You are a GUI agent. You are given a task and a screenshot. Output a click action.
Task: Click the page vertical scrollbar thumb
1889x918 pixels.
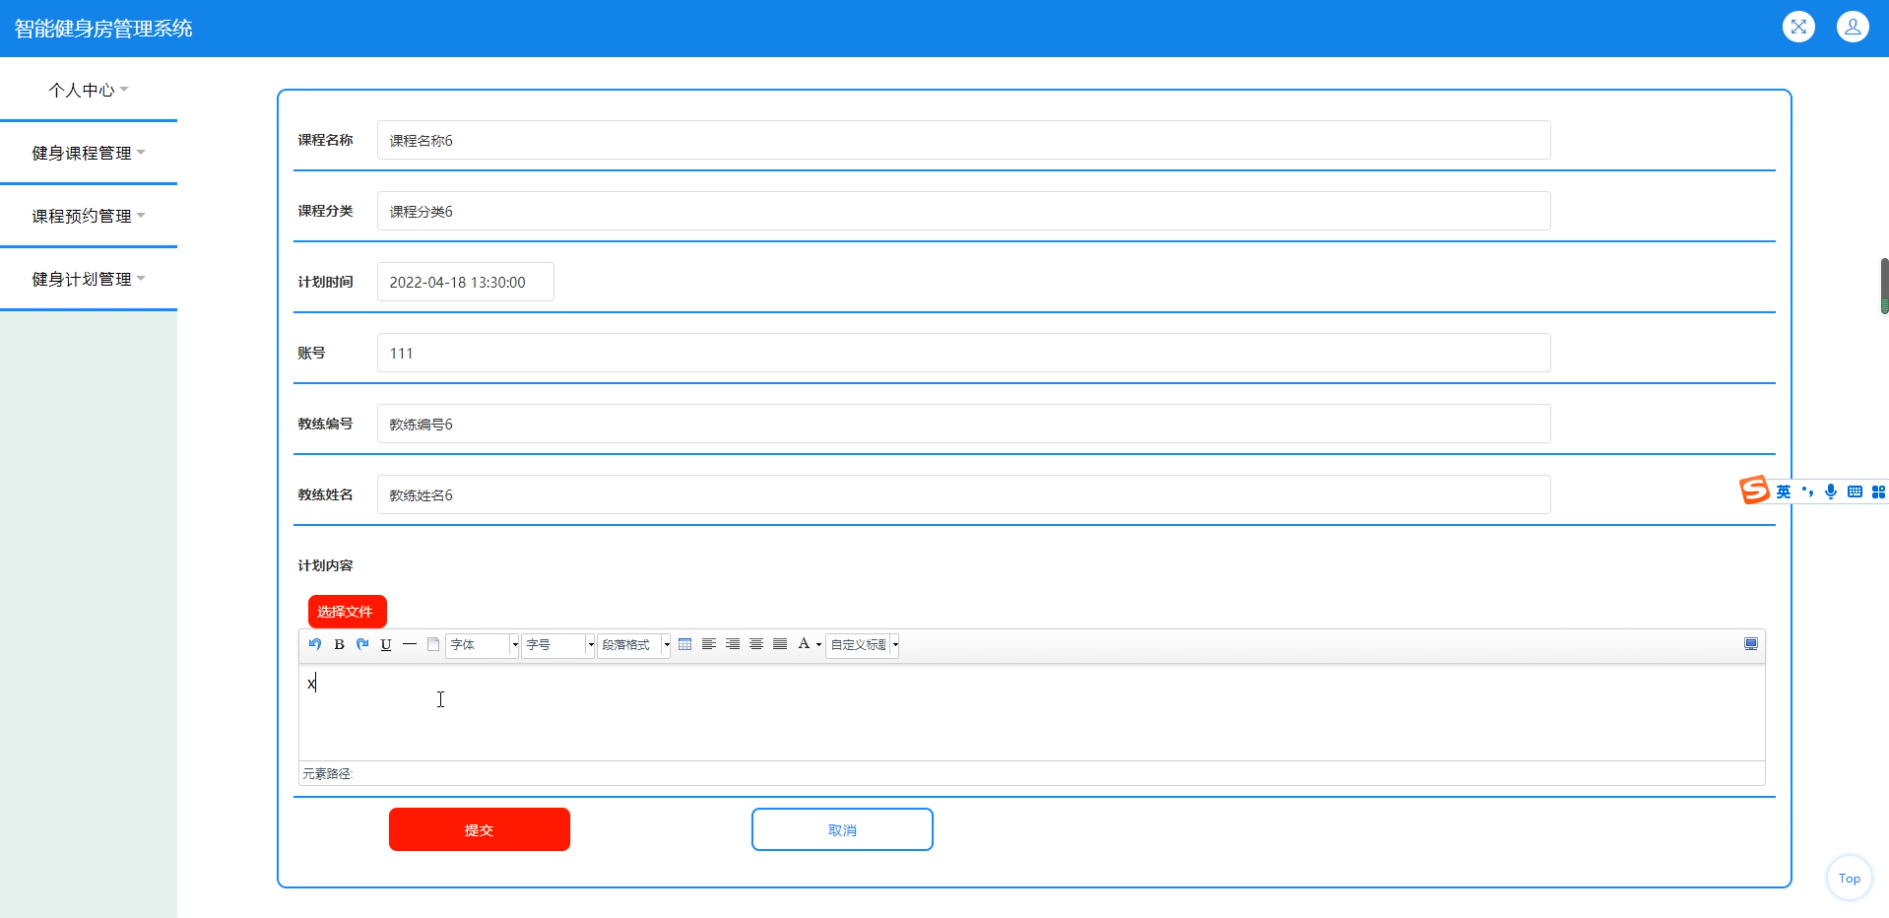coord(1884,286)
